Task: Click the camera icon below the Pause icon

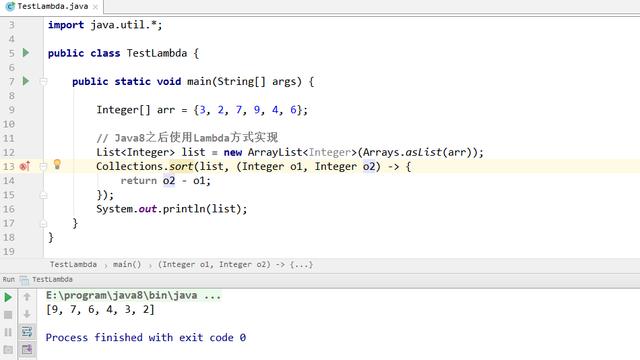Action: click(x=8, y=350)
